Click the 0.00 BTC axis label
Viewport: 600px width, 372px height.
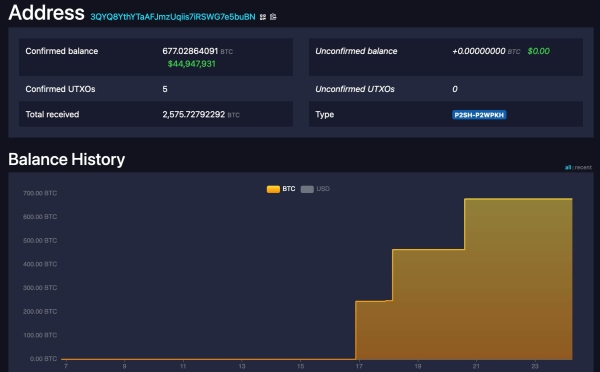click(43, 359)
